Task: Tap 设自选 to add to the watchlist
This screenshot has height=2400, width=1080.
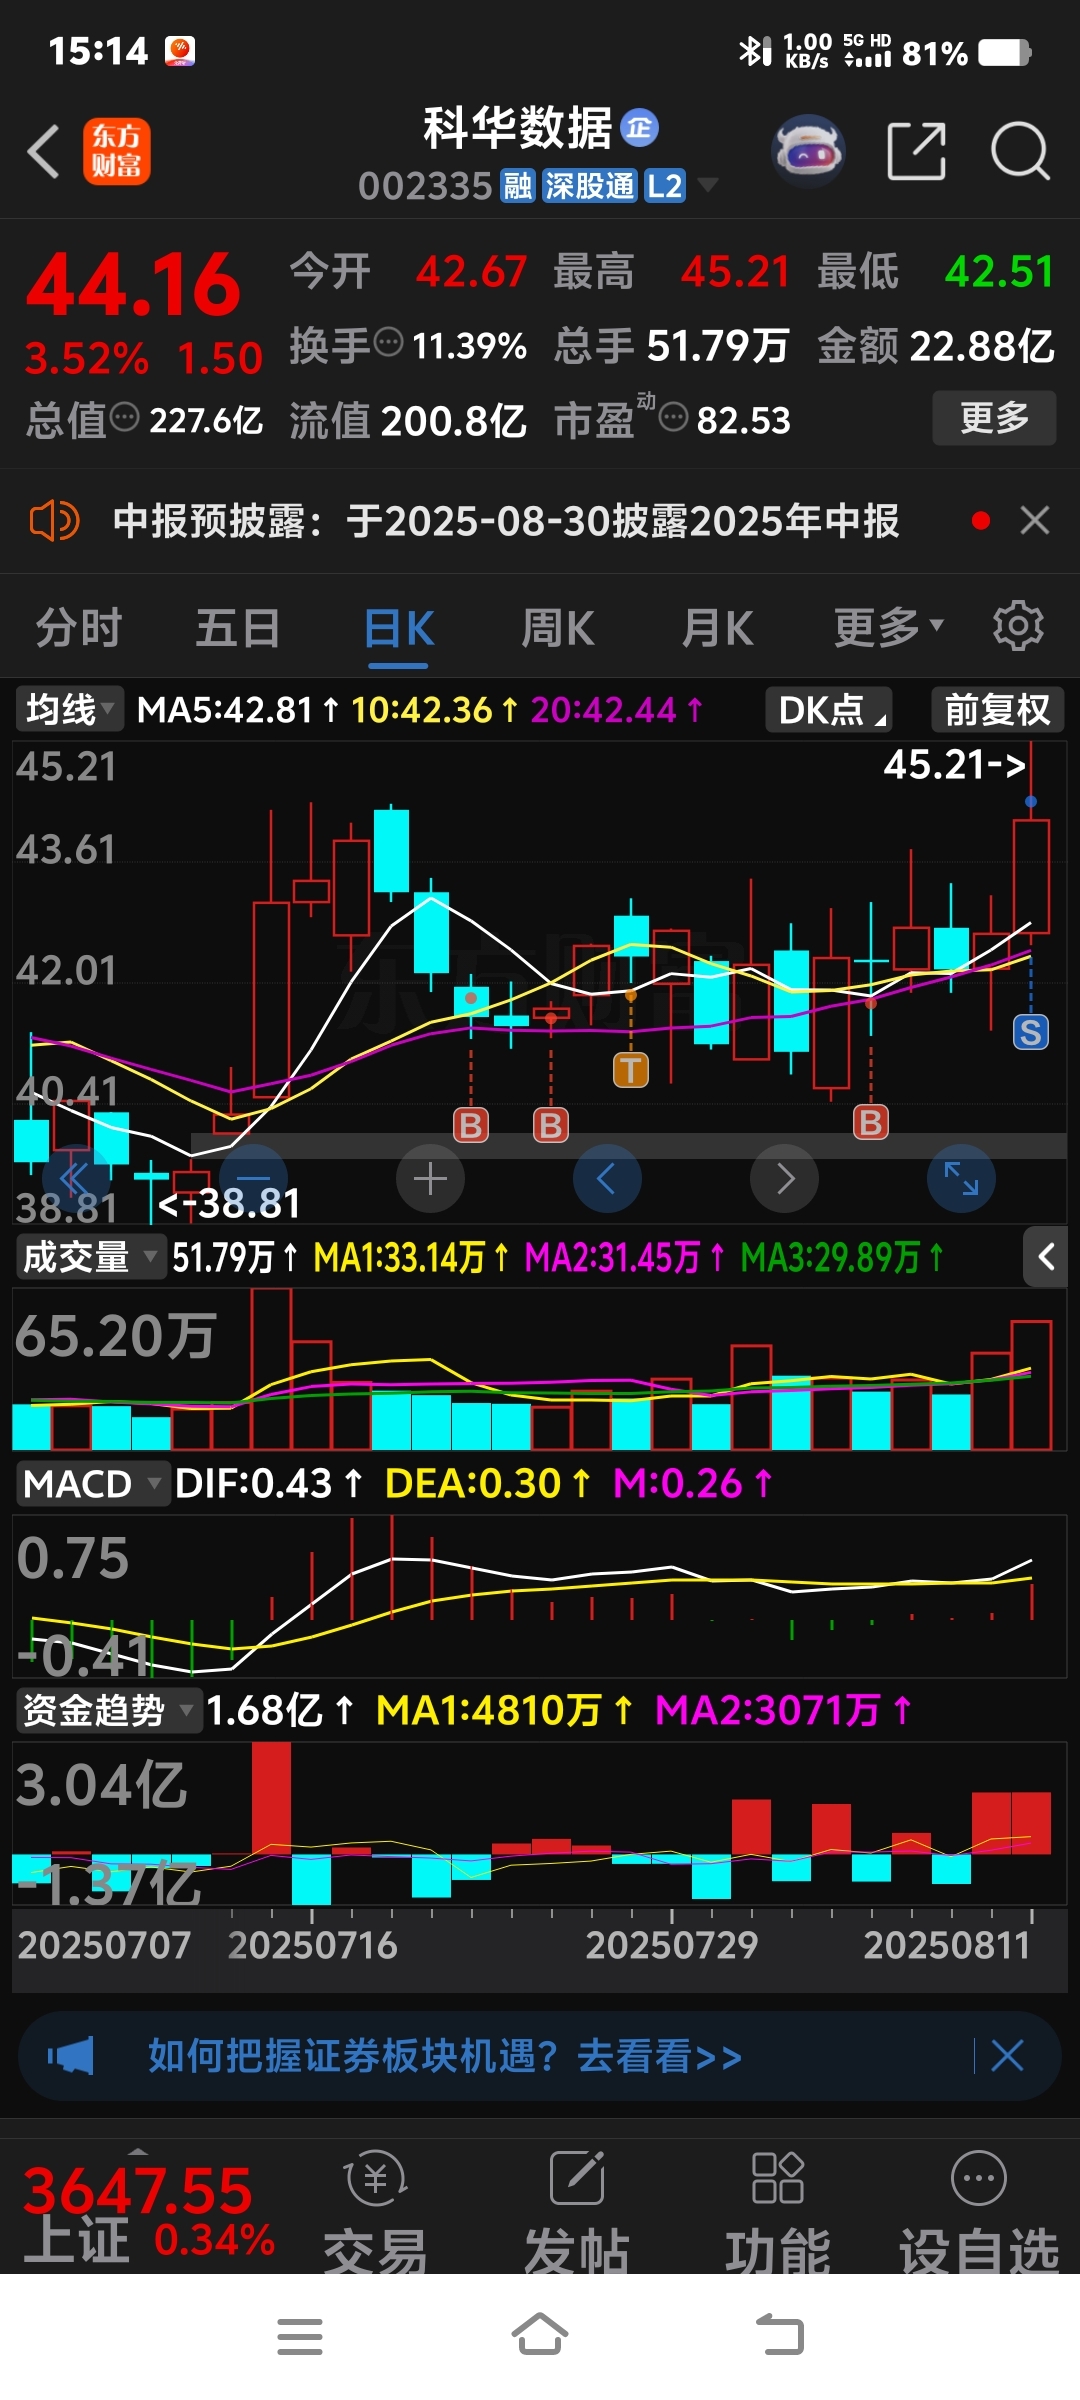Action: (979, 2210)
